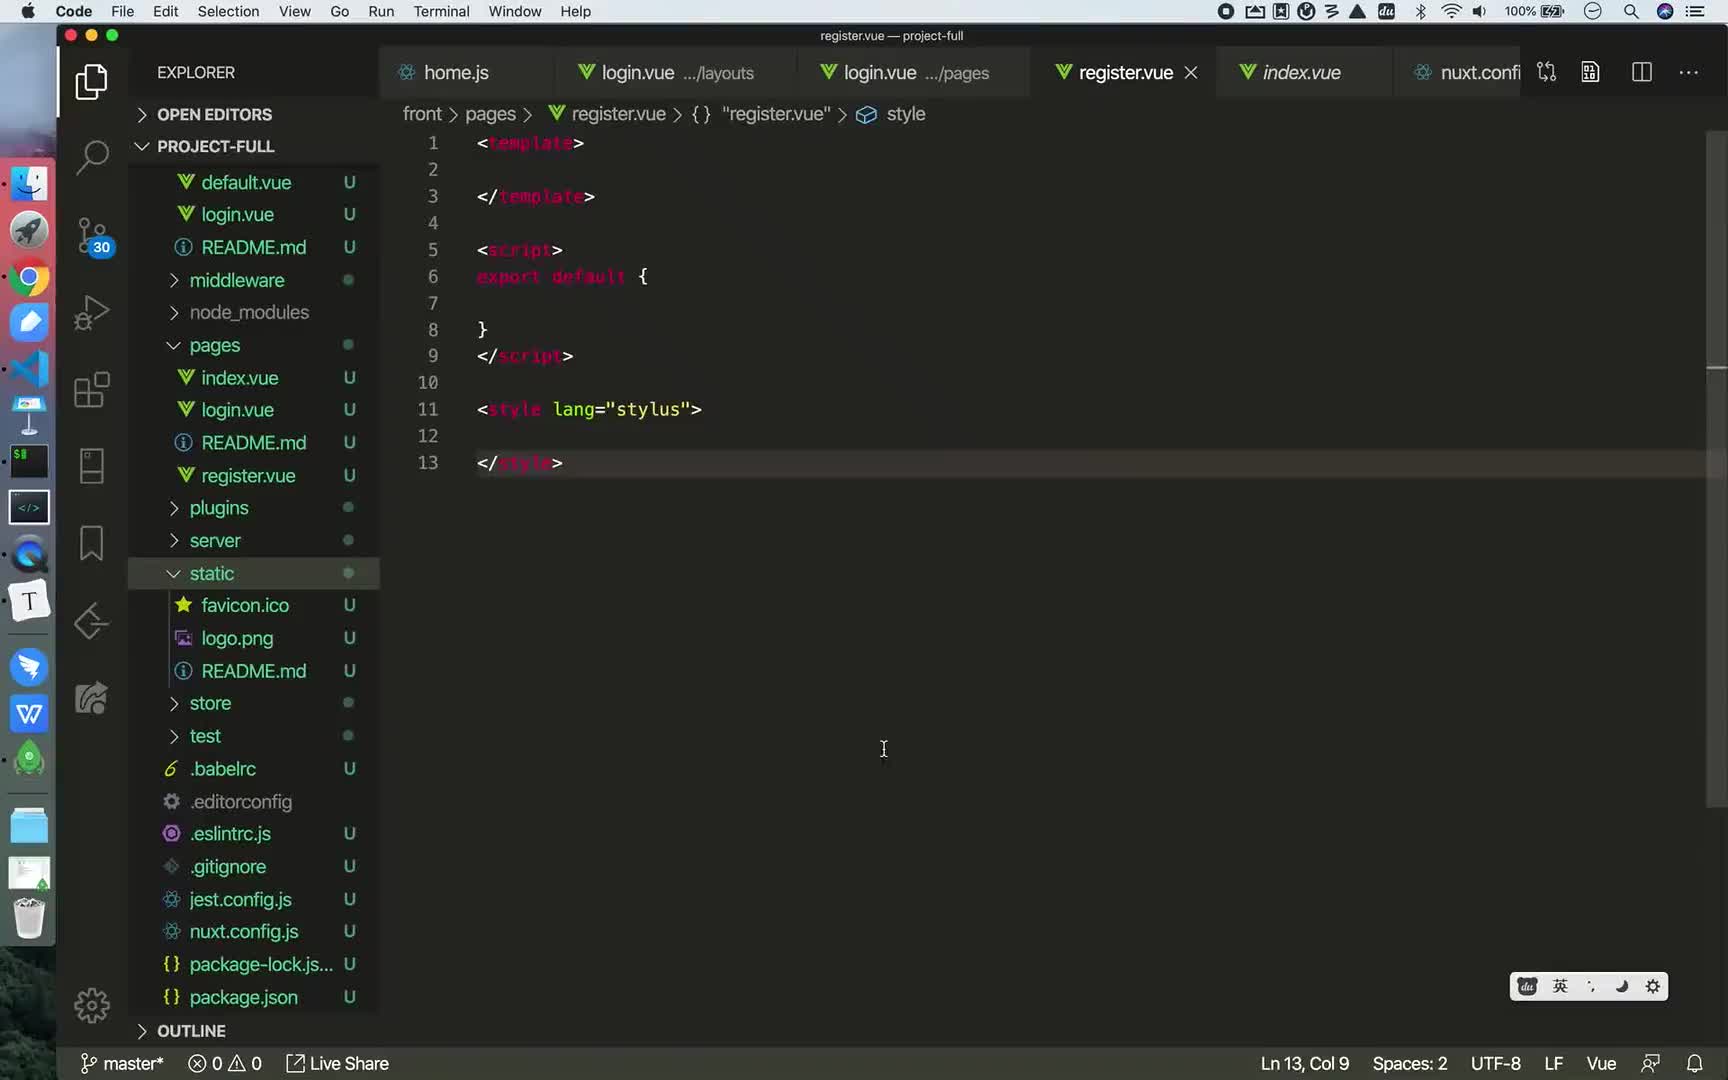Open the Selection menu
Image resolution: width=1728 pixels, height=1080 pixels.
(x=228, y=11)
